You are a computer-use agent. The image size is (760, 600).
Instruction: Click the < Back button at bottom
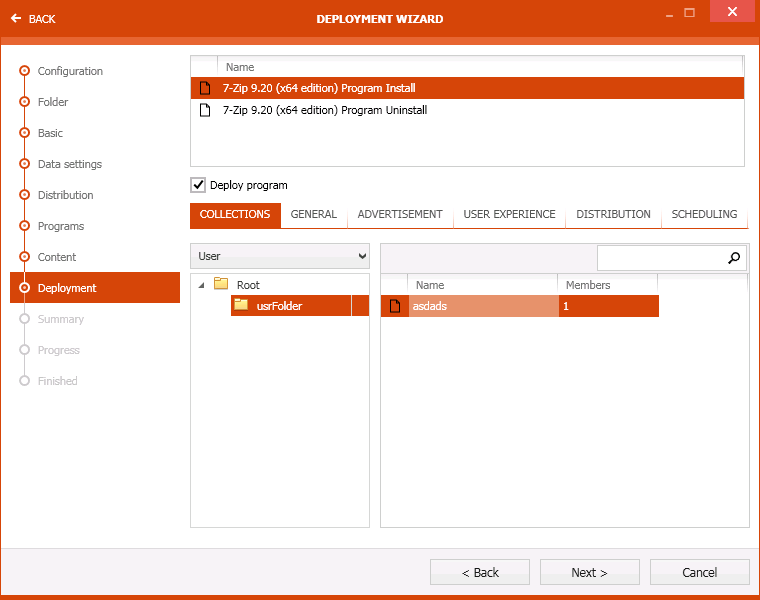click(x=480, y=572)
